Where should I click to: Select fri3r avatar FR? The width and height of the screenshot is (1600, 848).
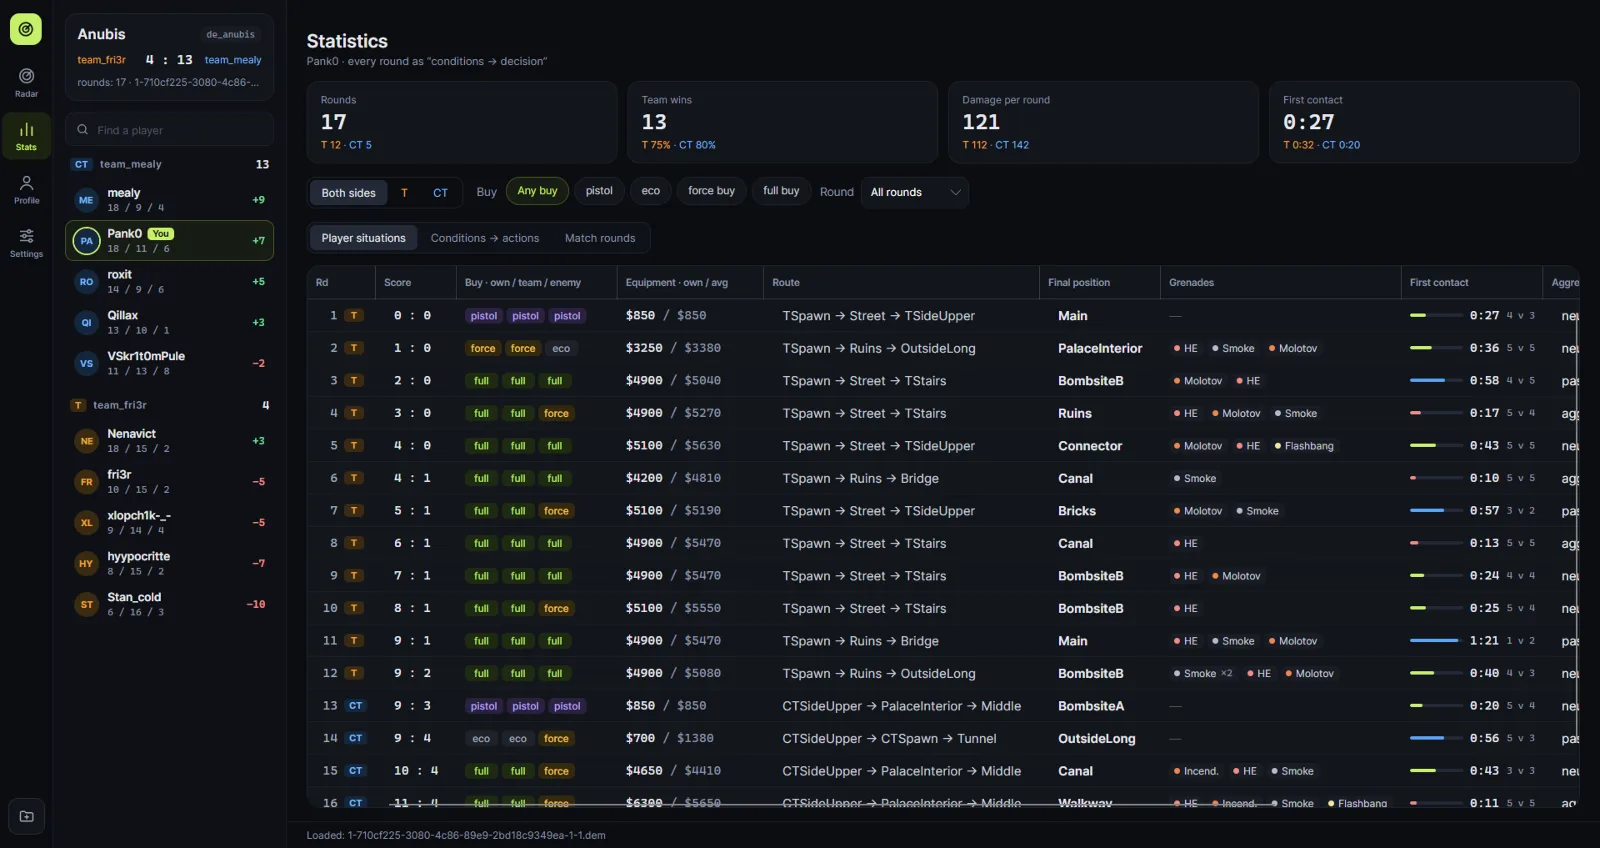pyautogui.click(x=86, y=482)
